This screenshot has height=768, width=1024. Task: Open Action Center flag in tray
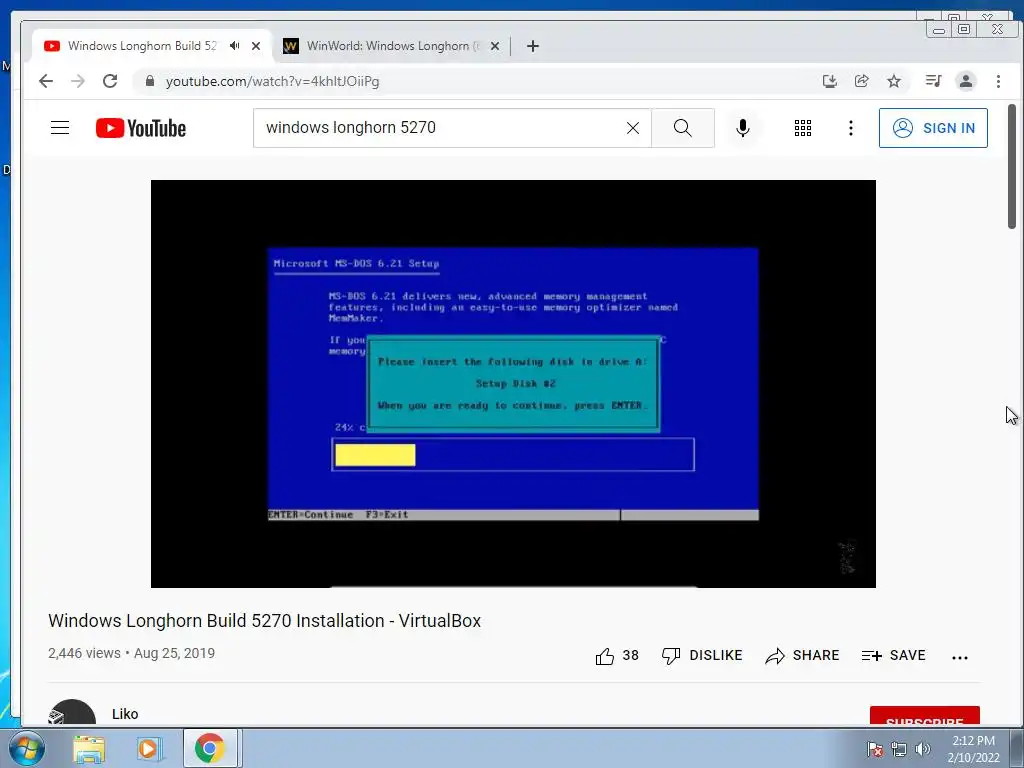(x=874, y=749)
